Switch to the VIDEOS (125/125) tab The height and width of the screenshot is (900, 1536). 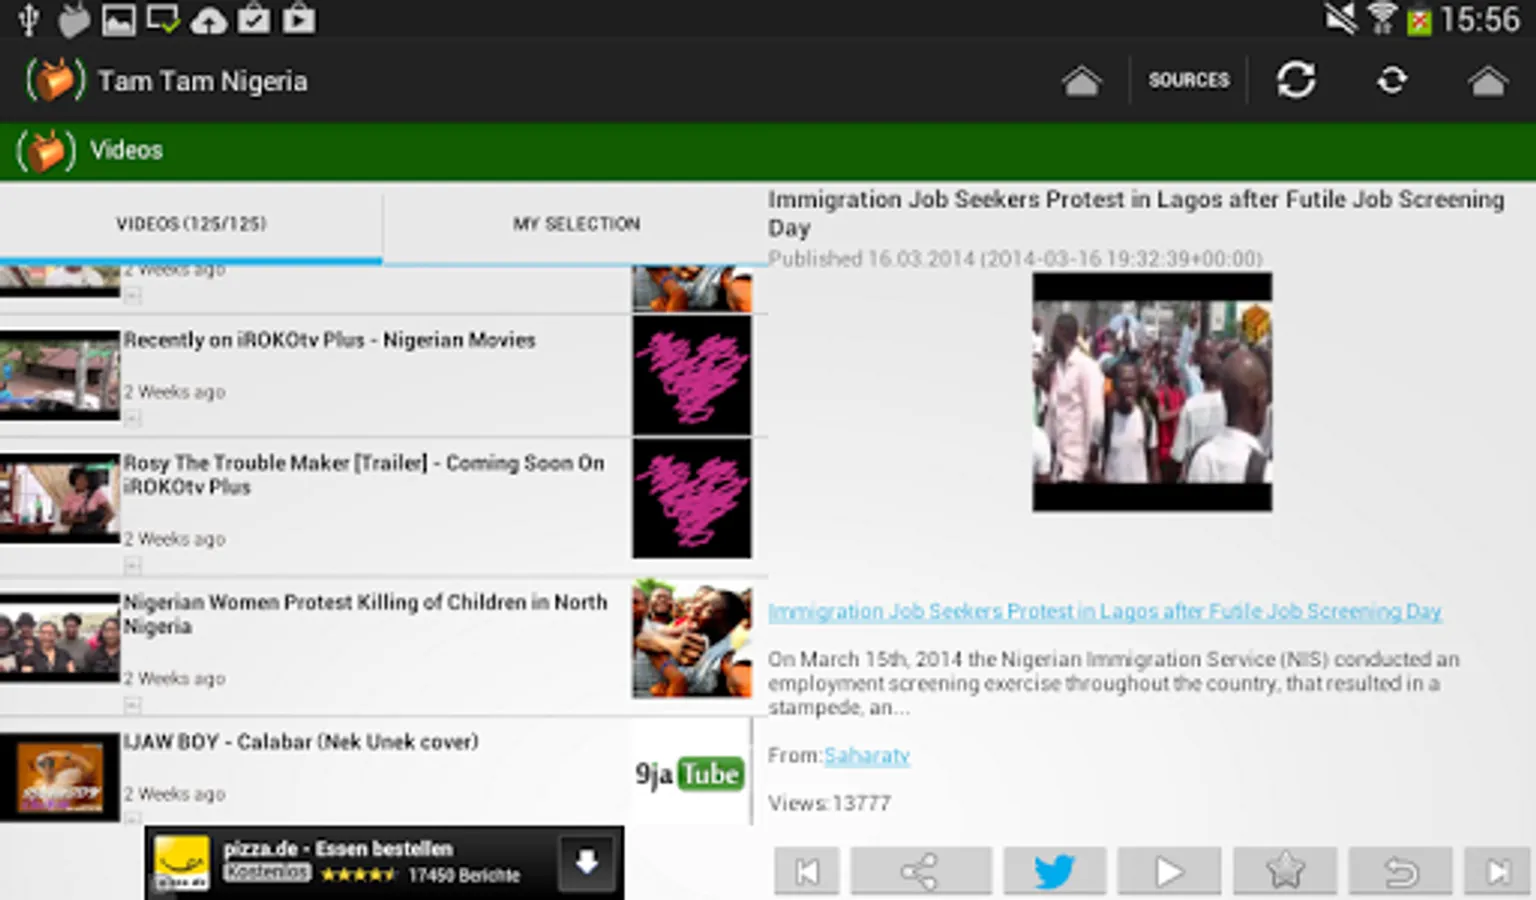coord(191,224)
